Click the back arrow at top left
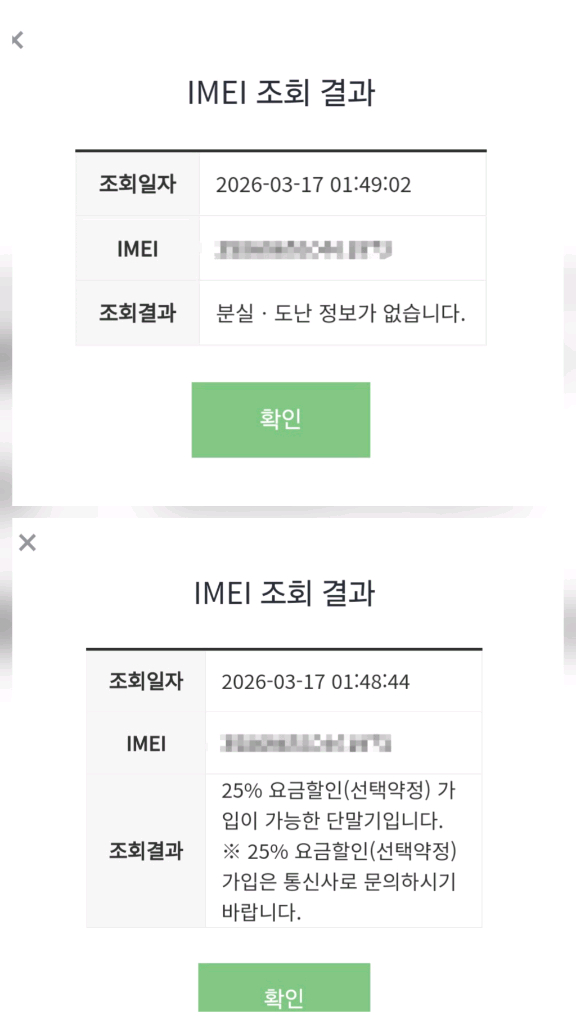Screen dimensions: 576x1024 pyautogui.click(x=17, y=40)
